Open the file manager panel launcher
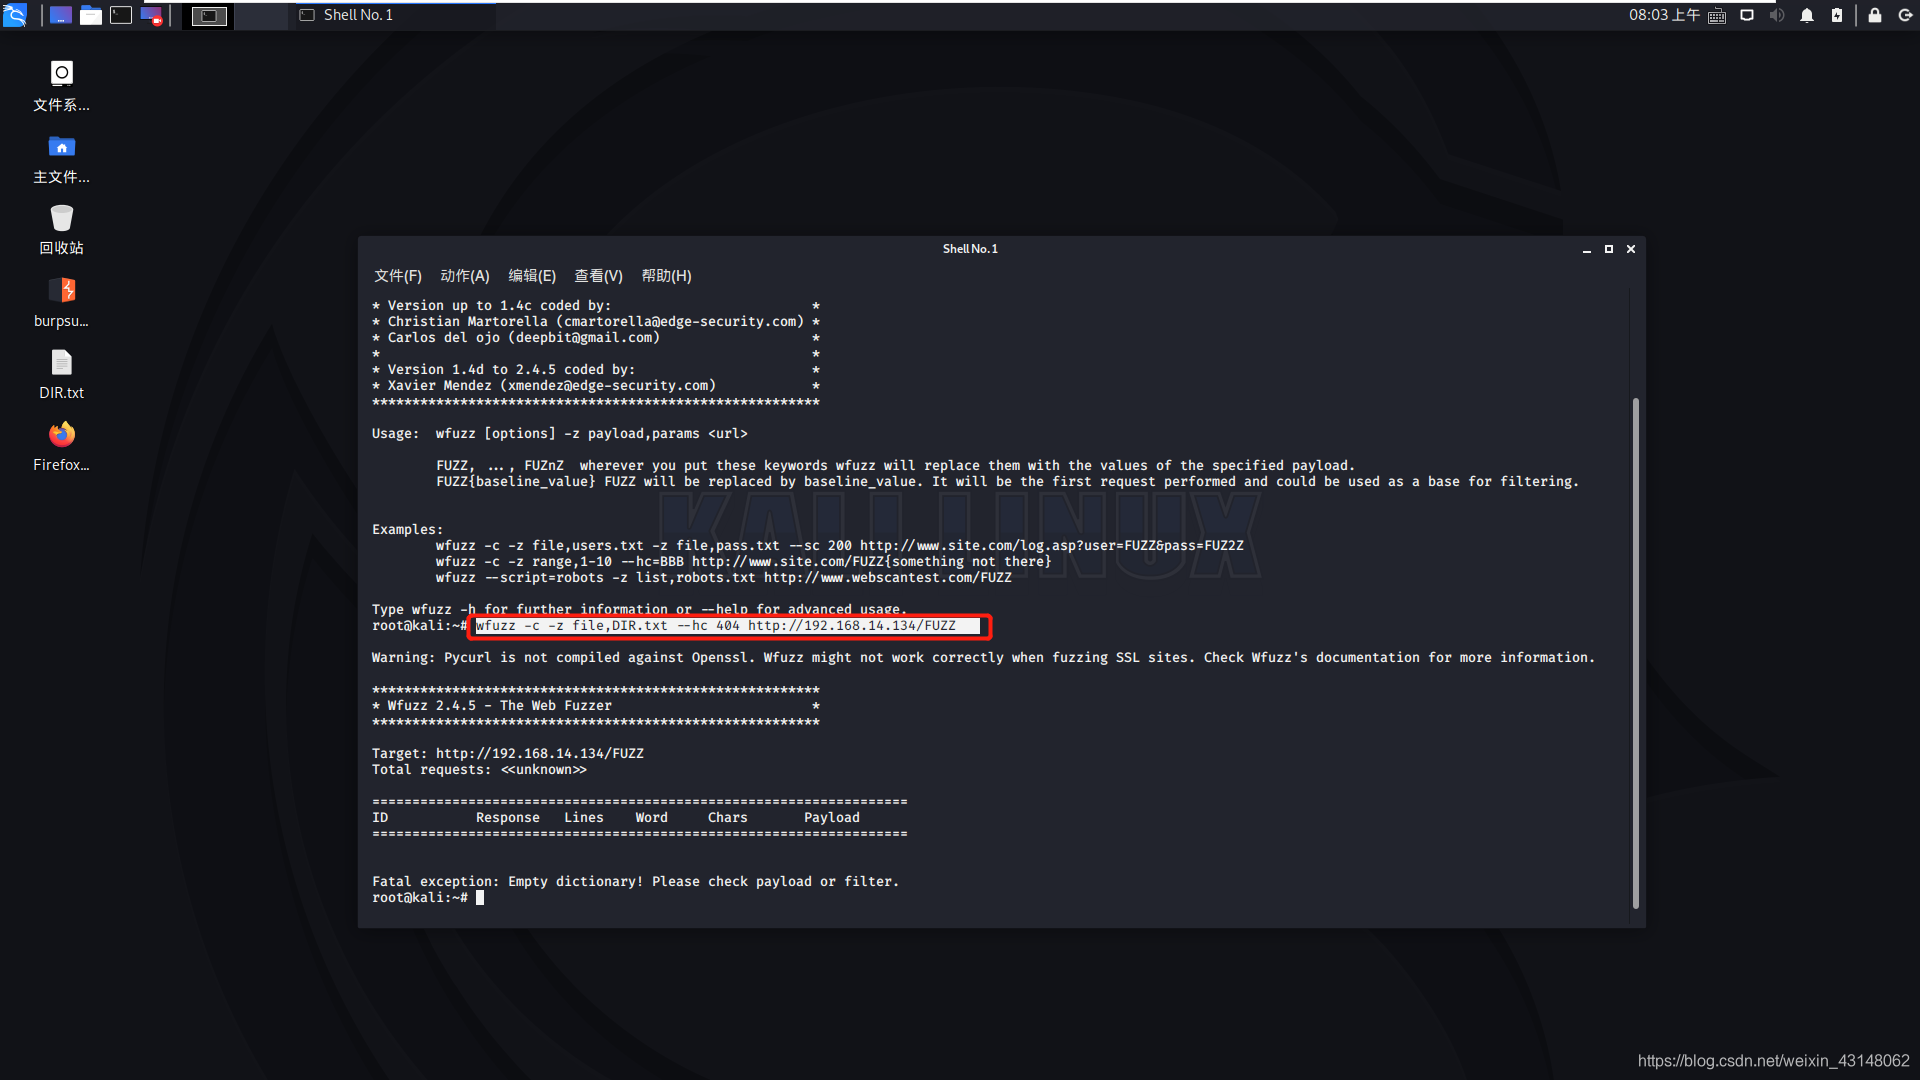 click(91, 15)
